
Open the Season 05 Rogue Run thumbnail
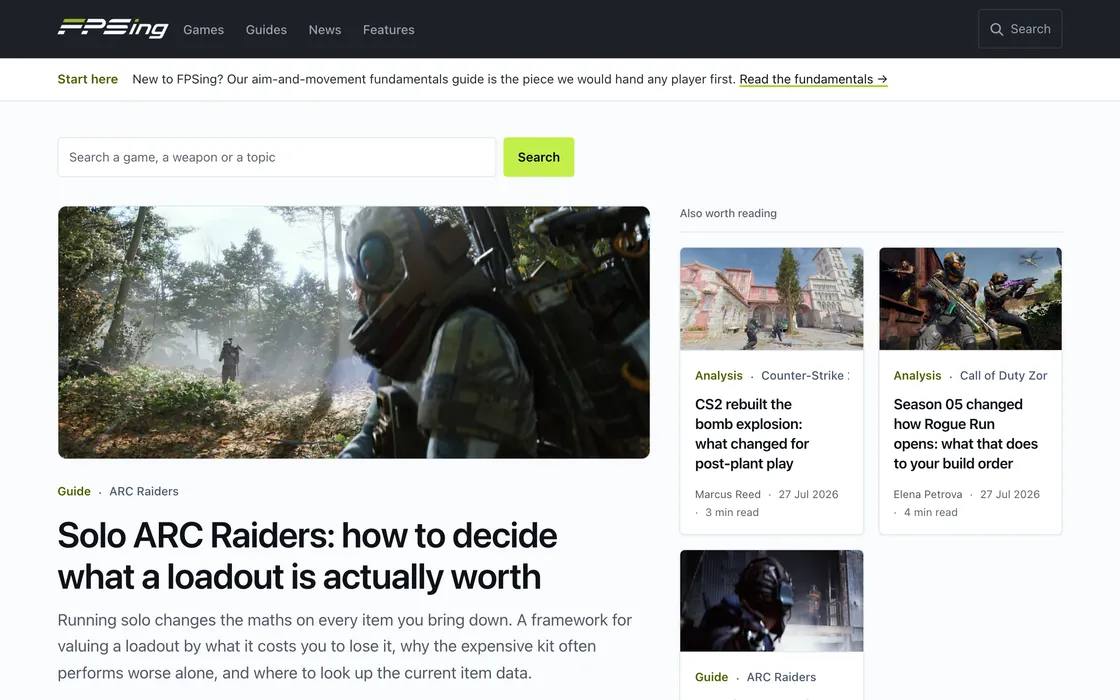[970, 299]
